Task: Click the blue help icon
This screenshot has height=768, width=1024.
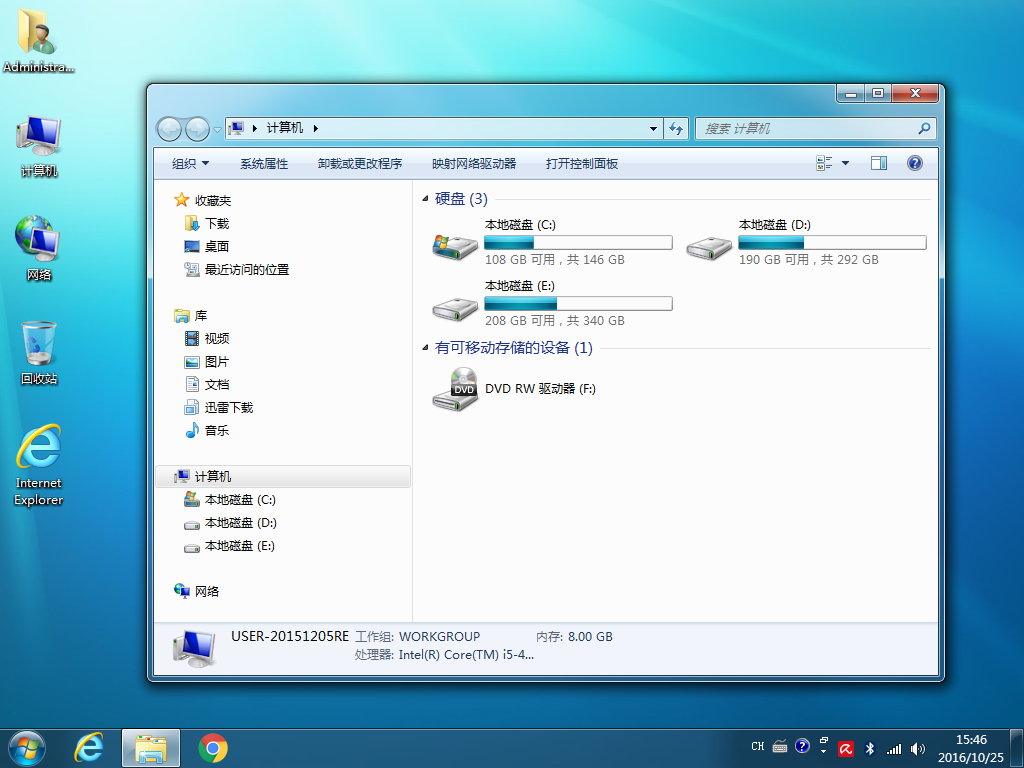Action: click(x=914, y=163)
